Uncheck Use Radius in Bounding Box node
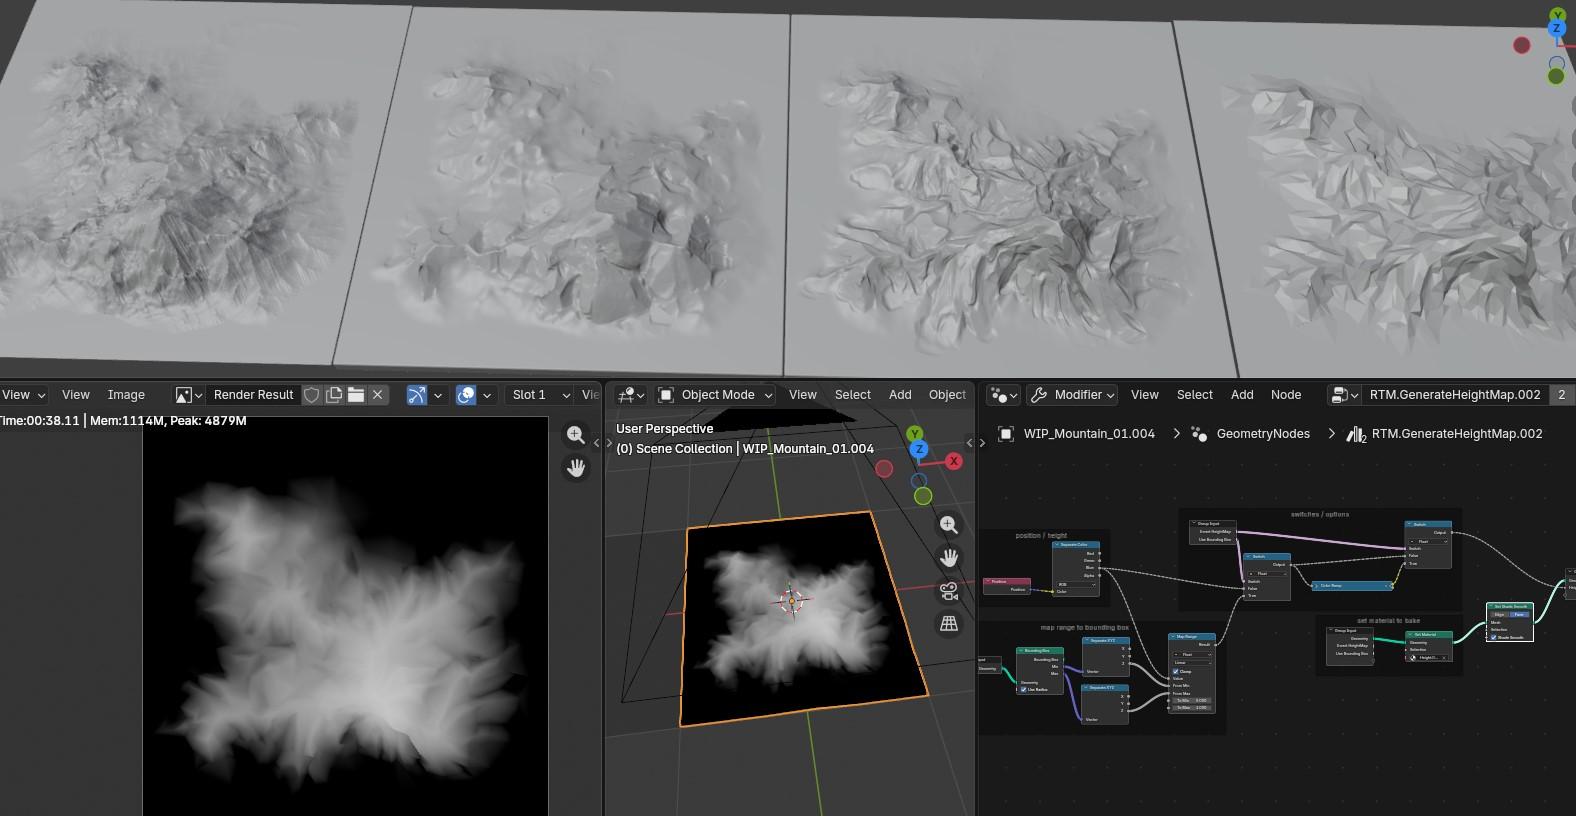The height and width of the screenshot is (816, 1576). point(1022,689)
